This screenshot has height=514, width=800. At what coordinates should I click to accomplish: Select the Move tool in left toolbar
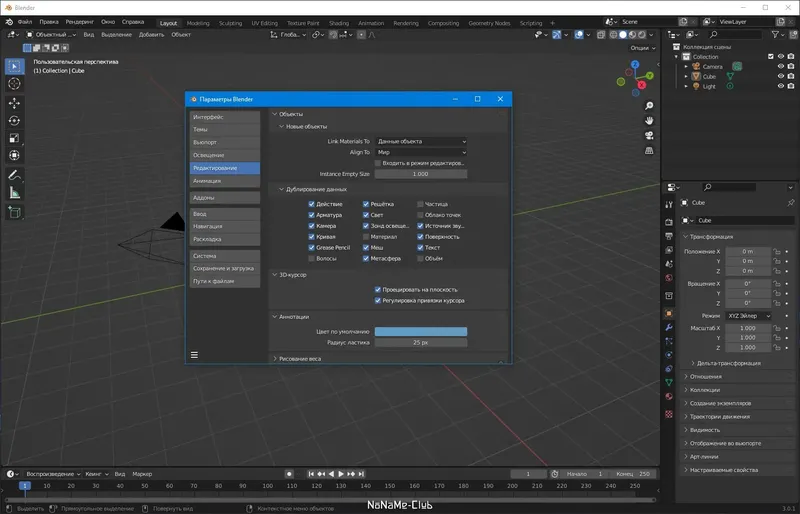pyautogui.click(x=15, y=103)
